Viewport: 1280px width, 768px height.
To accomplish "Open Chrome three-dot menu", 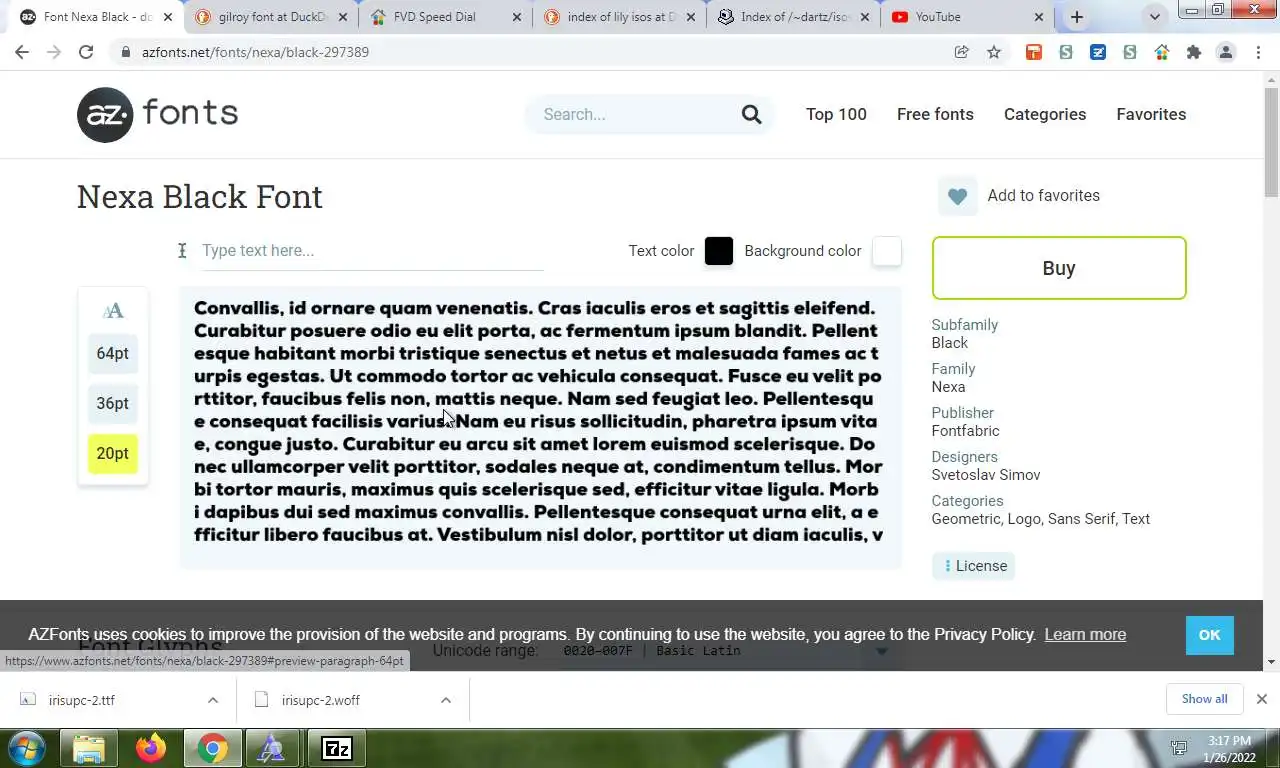I will click(1258, 52).
